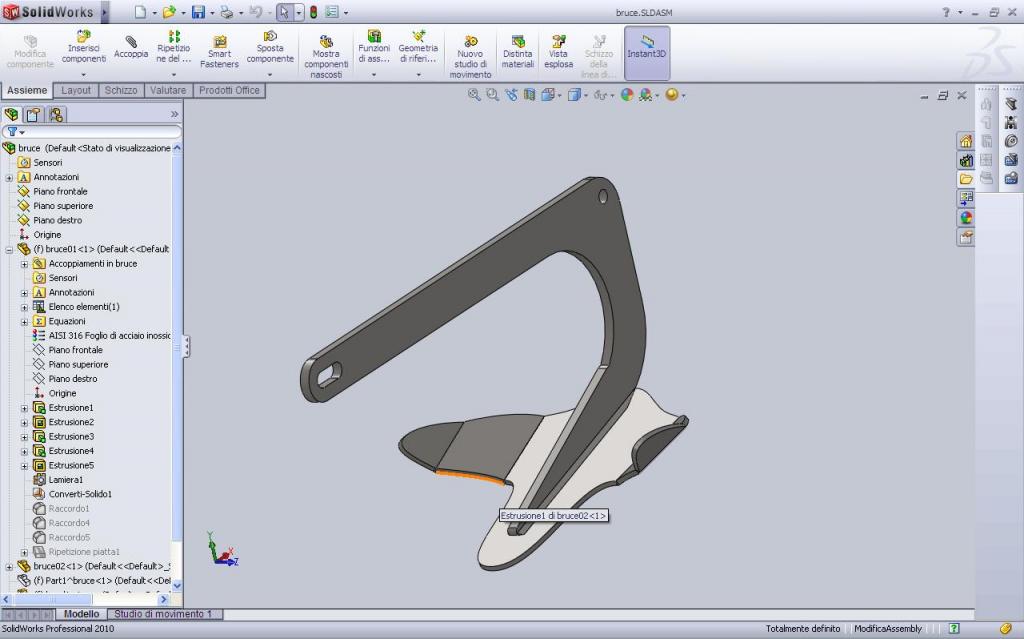Expand the bruce02<1> component node
The width and height of the screenshot is (1024, 639).
pos(9,567)
